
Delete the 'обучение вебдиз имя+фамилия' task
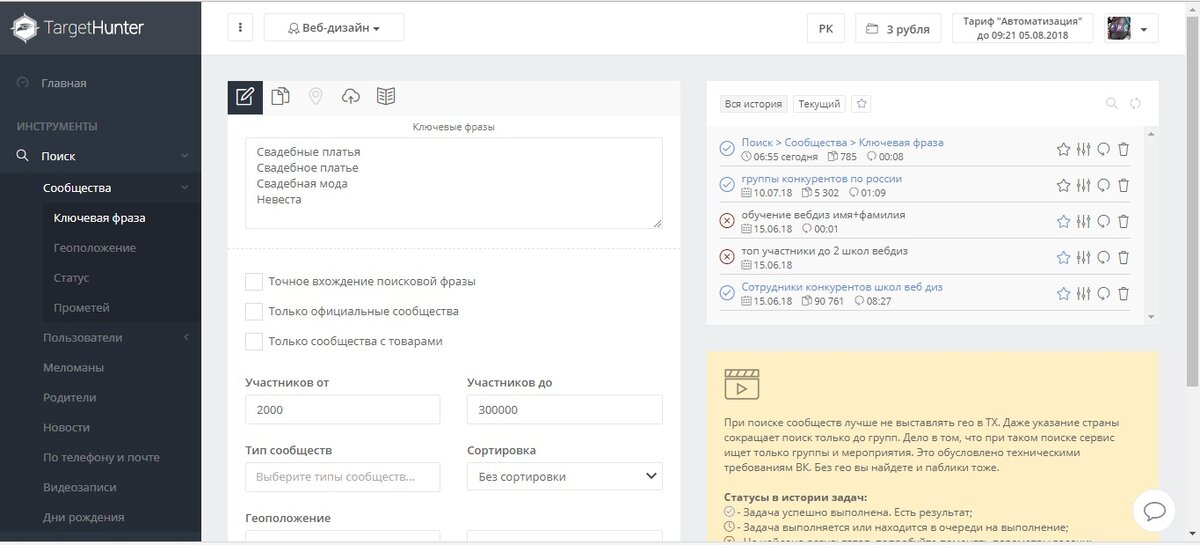coord(1124,221)
